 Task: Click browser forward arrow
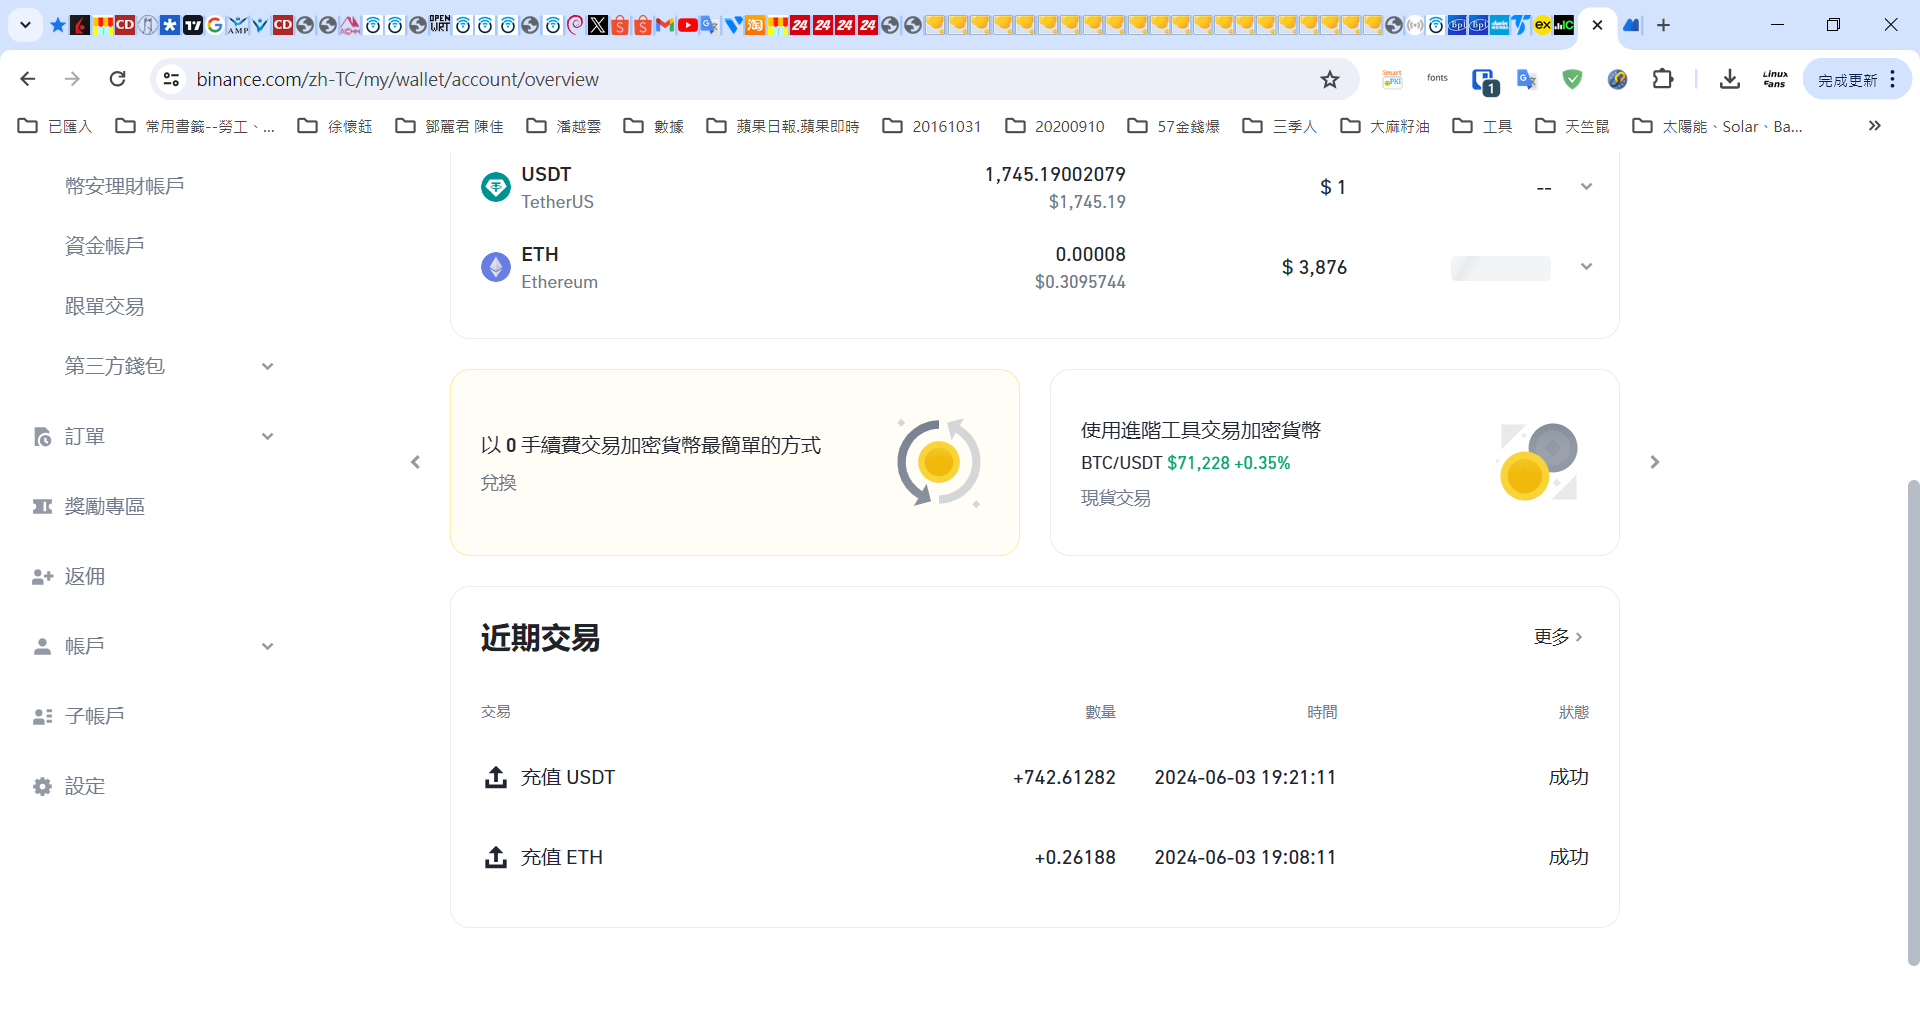[72, 79]
